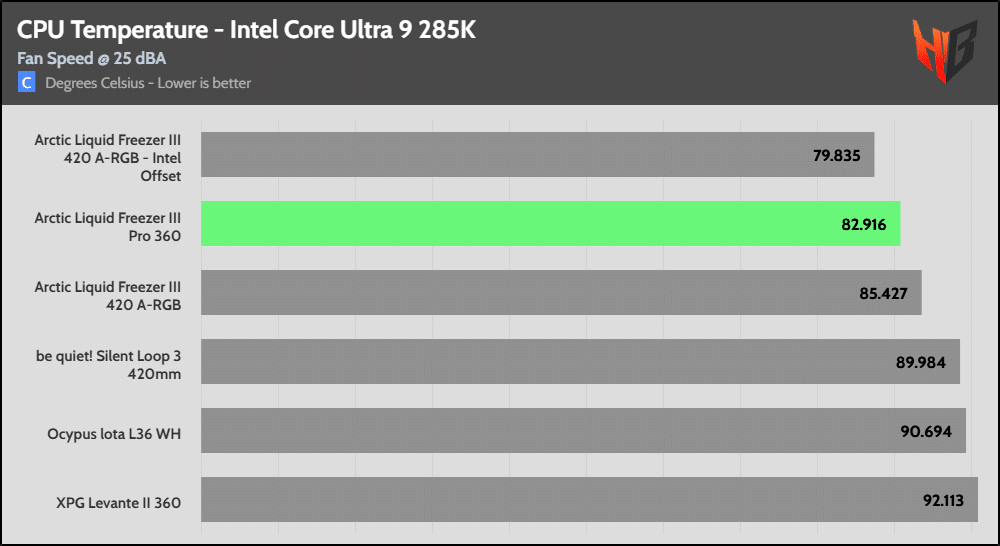Screen dimensions: 1000x546
Task: Click the CPU Temperature chart title
Action: [246, 30]
